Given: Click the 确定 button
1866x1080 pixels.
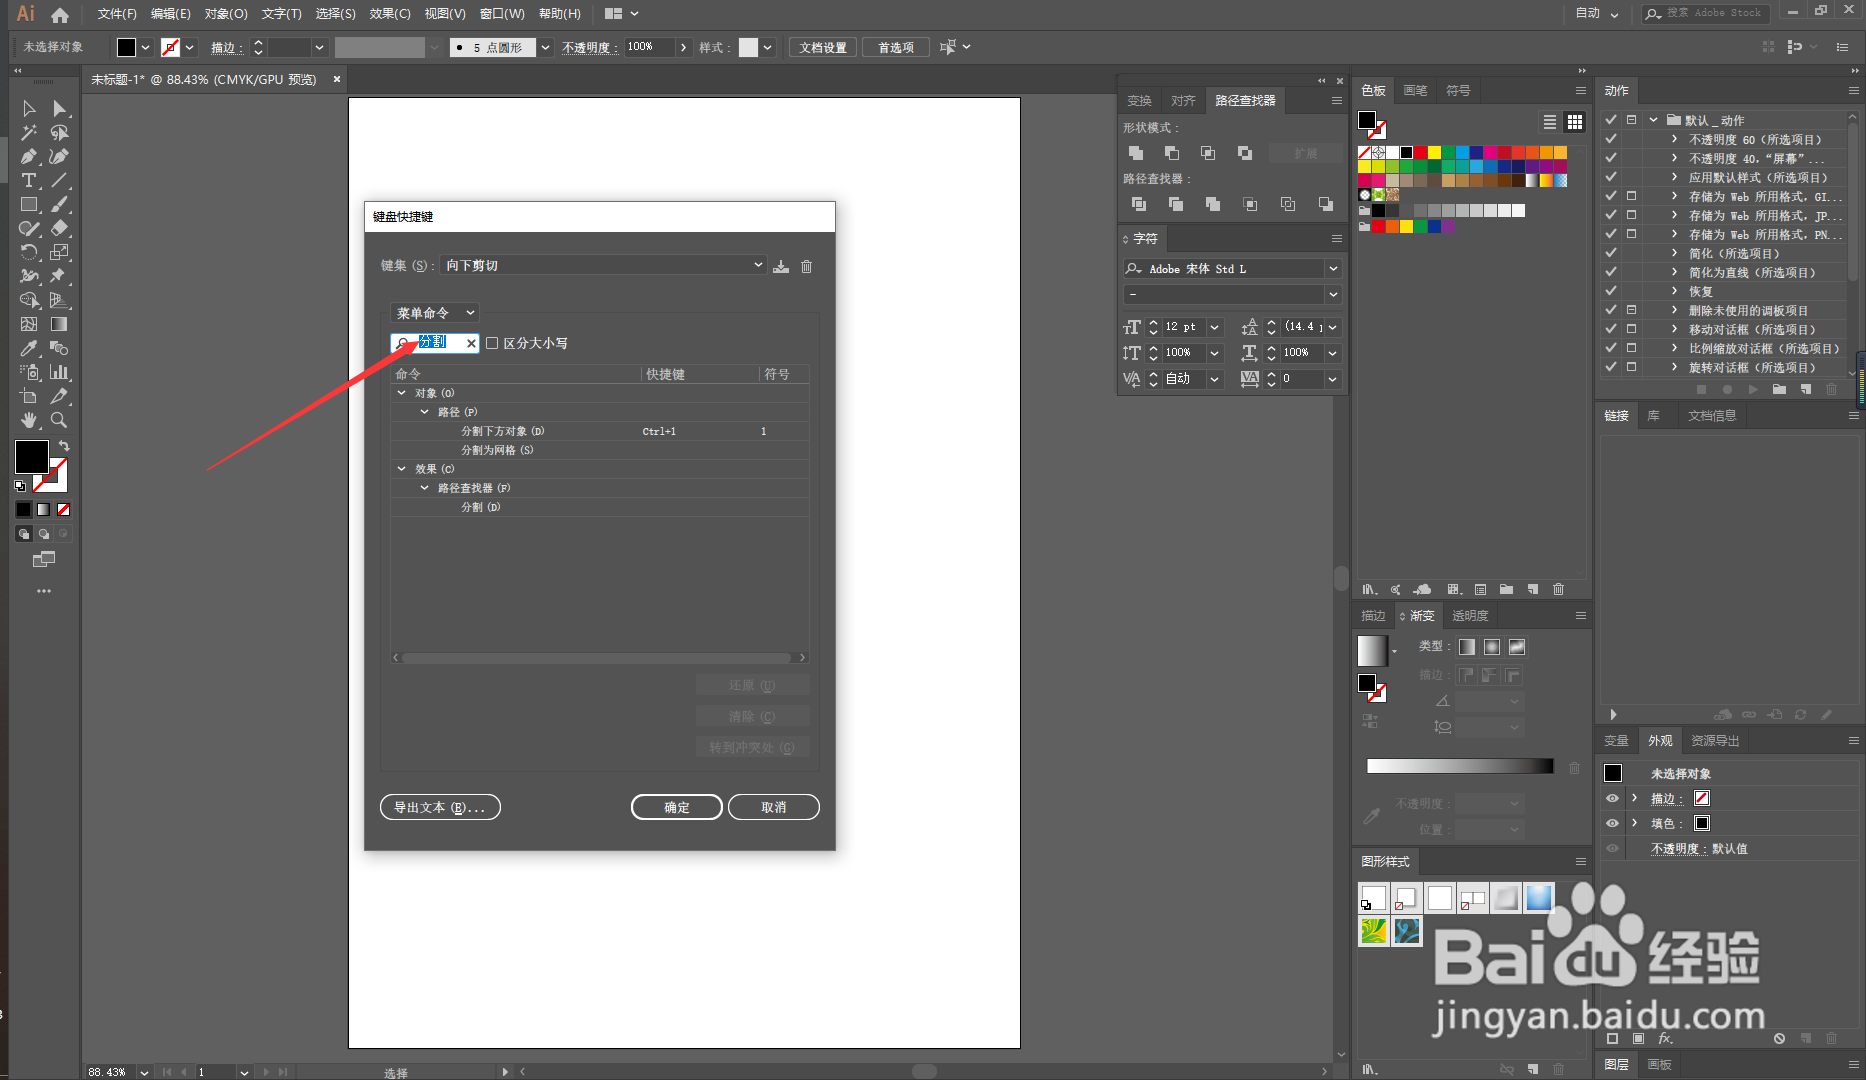Looking at the screenshot, I should [677, 807].
